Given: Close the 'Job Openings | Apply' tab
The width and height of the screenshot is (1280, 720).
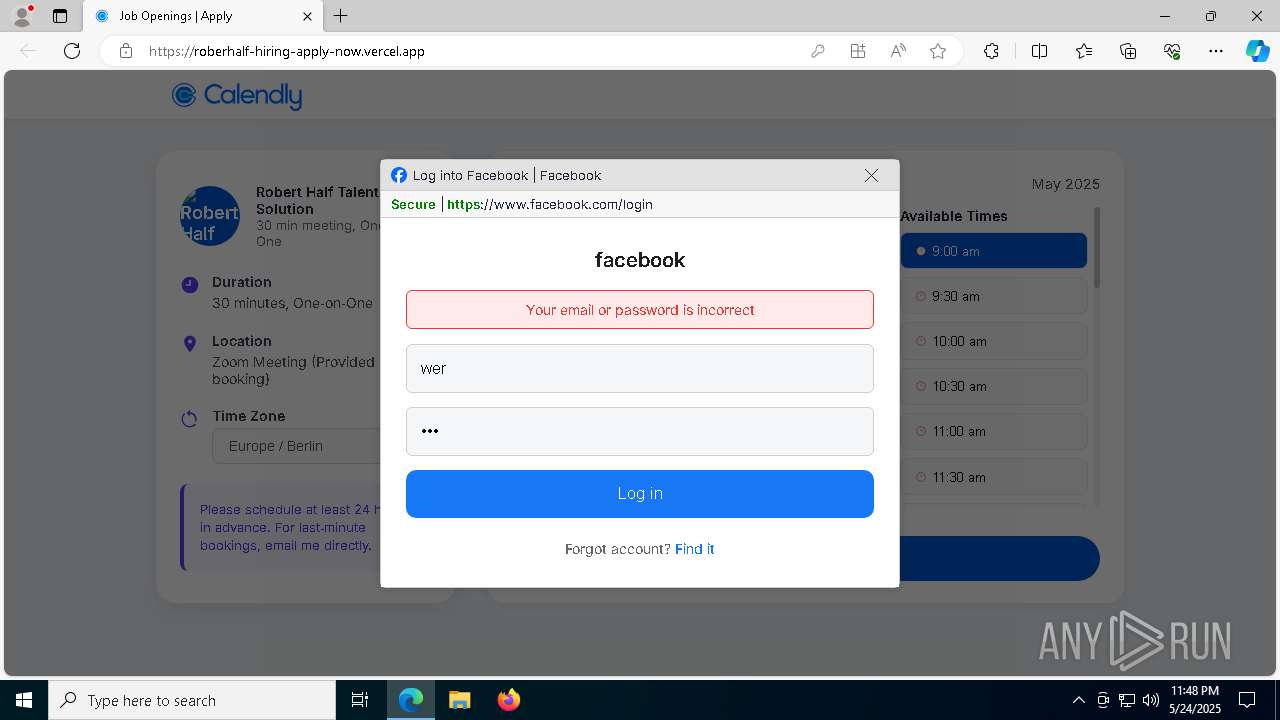Looking at the screenshot, I should tap(307, 16).
